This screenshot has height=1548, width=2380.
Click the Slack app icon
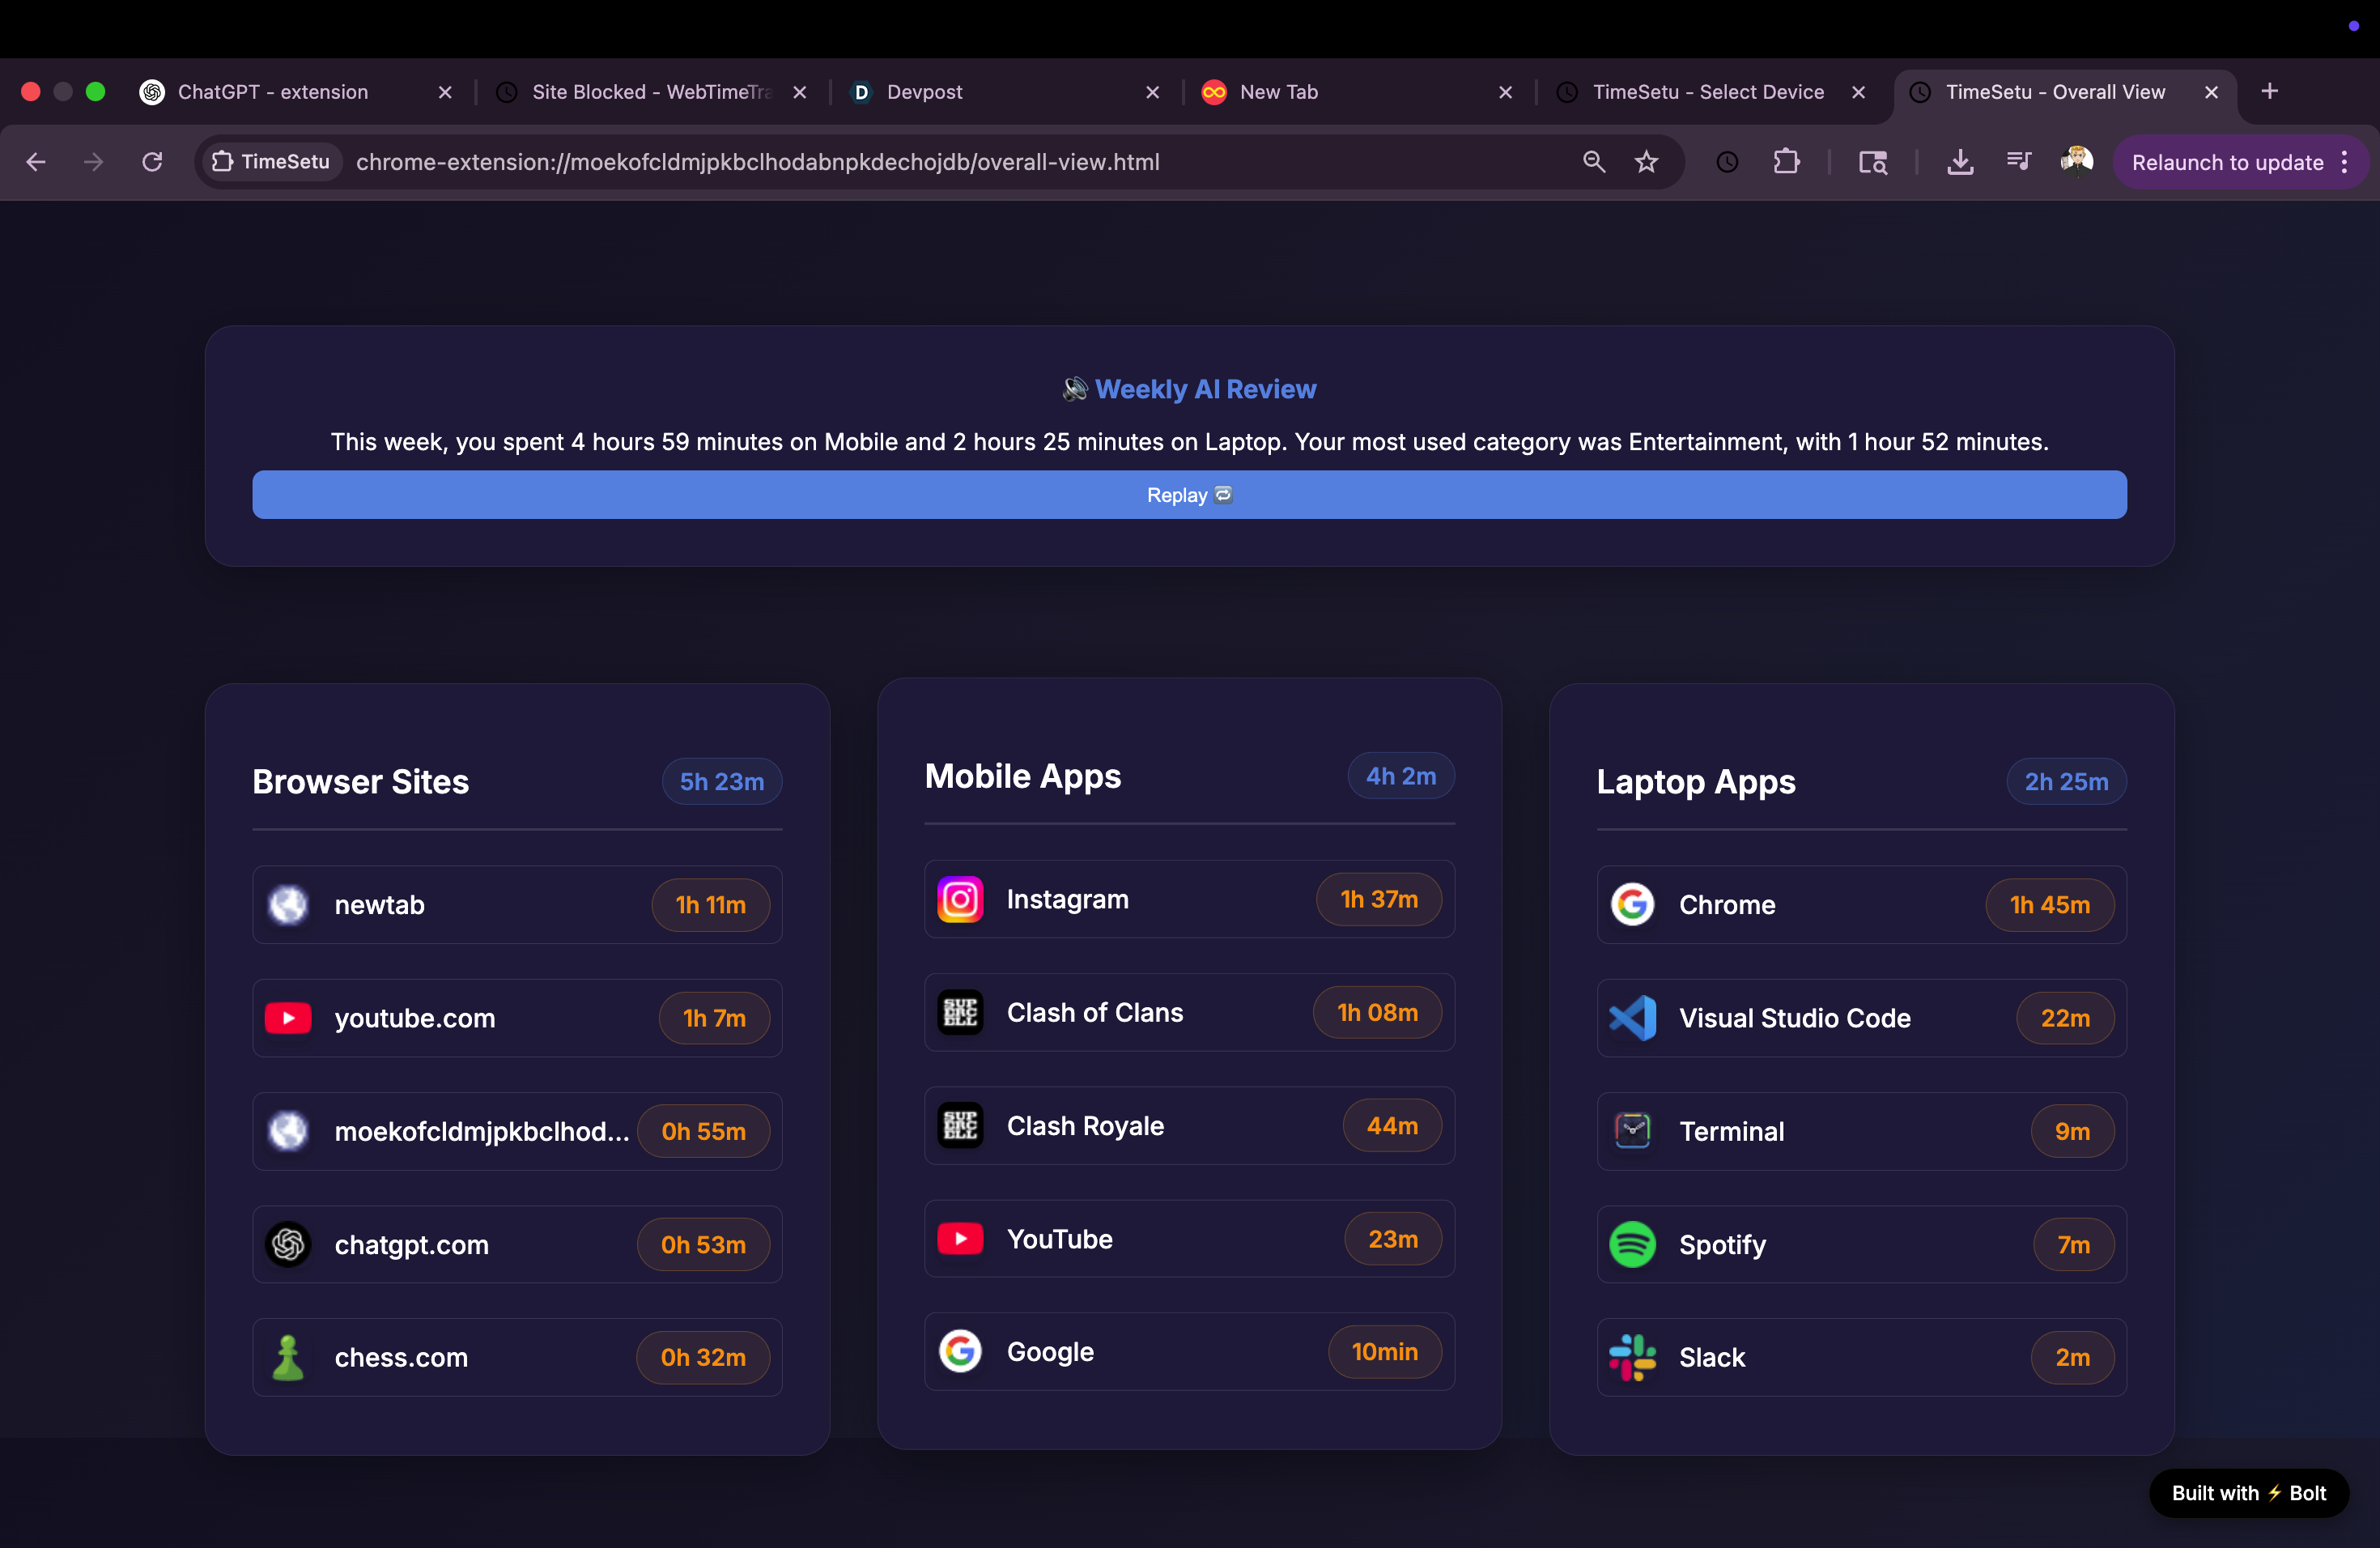coord(1632,1357)
